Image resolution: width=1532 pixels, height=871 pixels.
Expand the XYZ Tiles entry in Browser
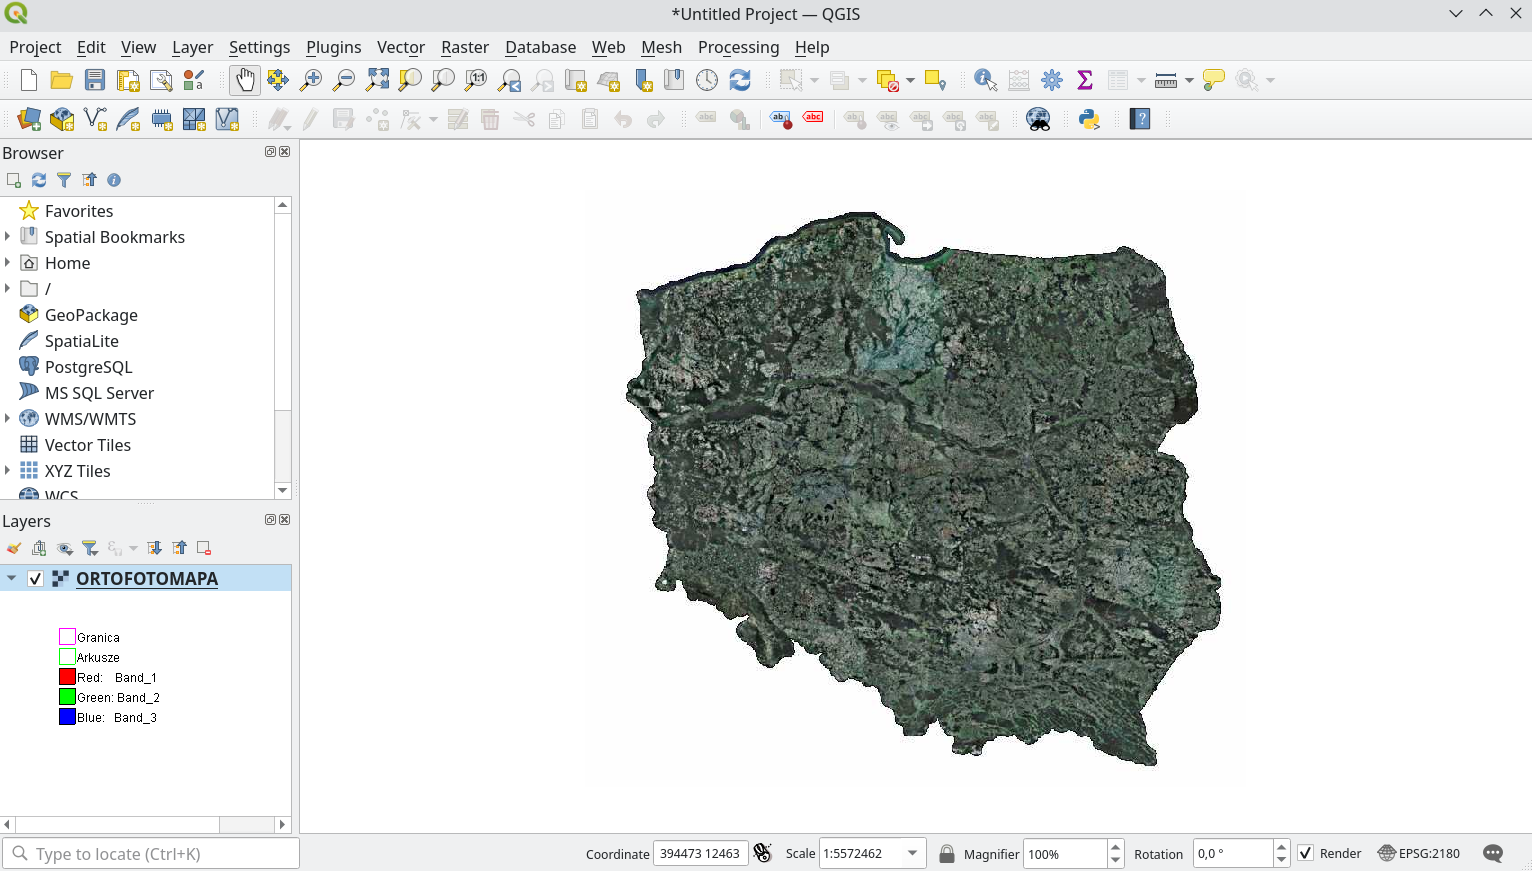[x=9, y=470]
